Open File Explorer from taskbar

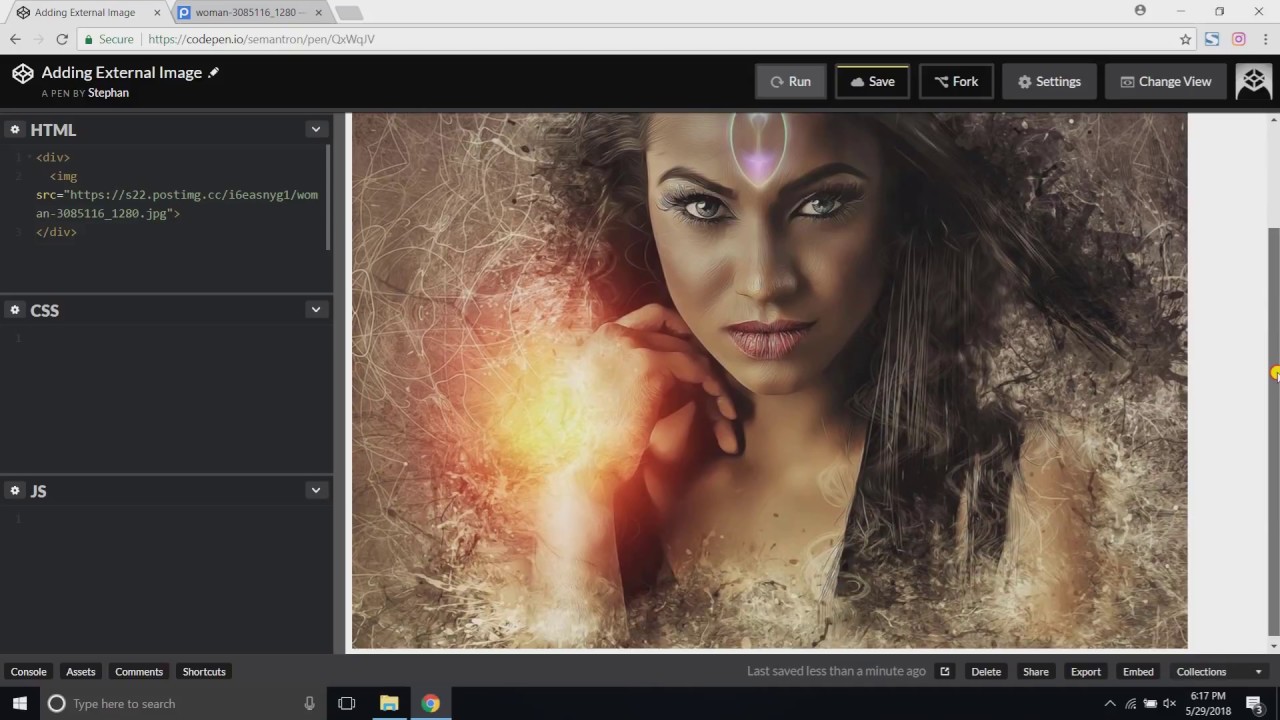pyautogui.click(x=389, y=703)
